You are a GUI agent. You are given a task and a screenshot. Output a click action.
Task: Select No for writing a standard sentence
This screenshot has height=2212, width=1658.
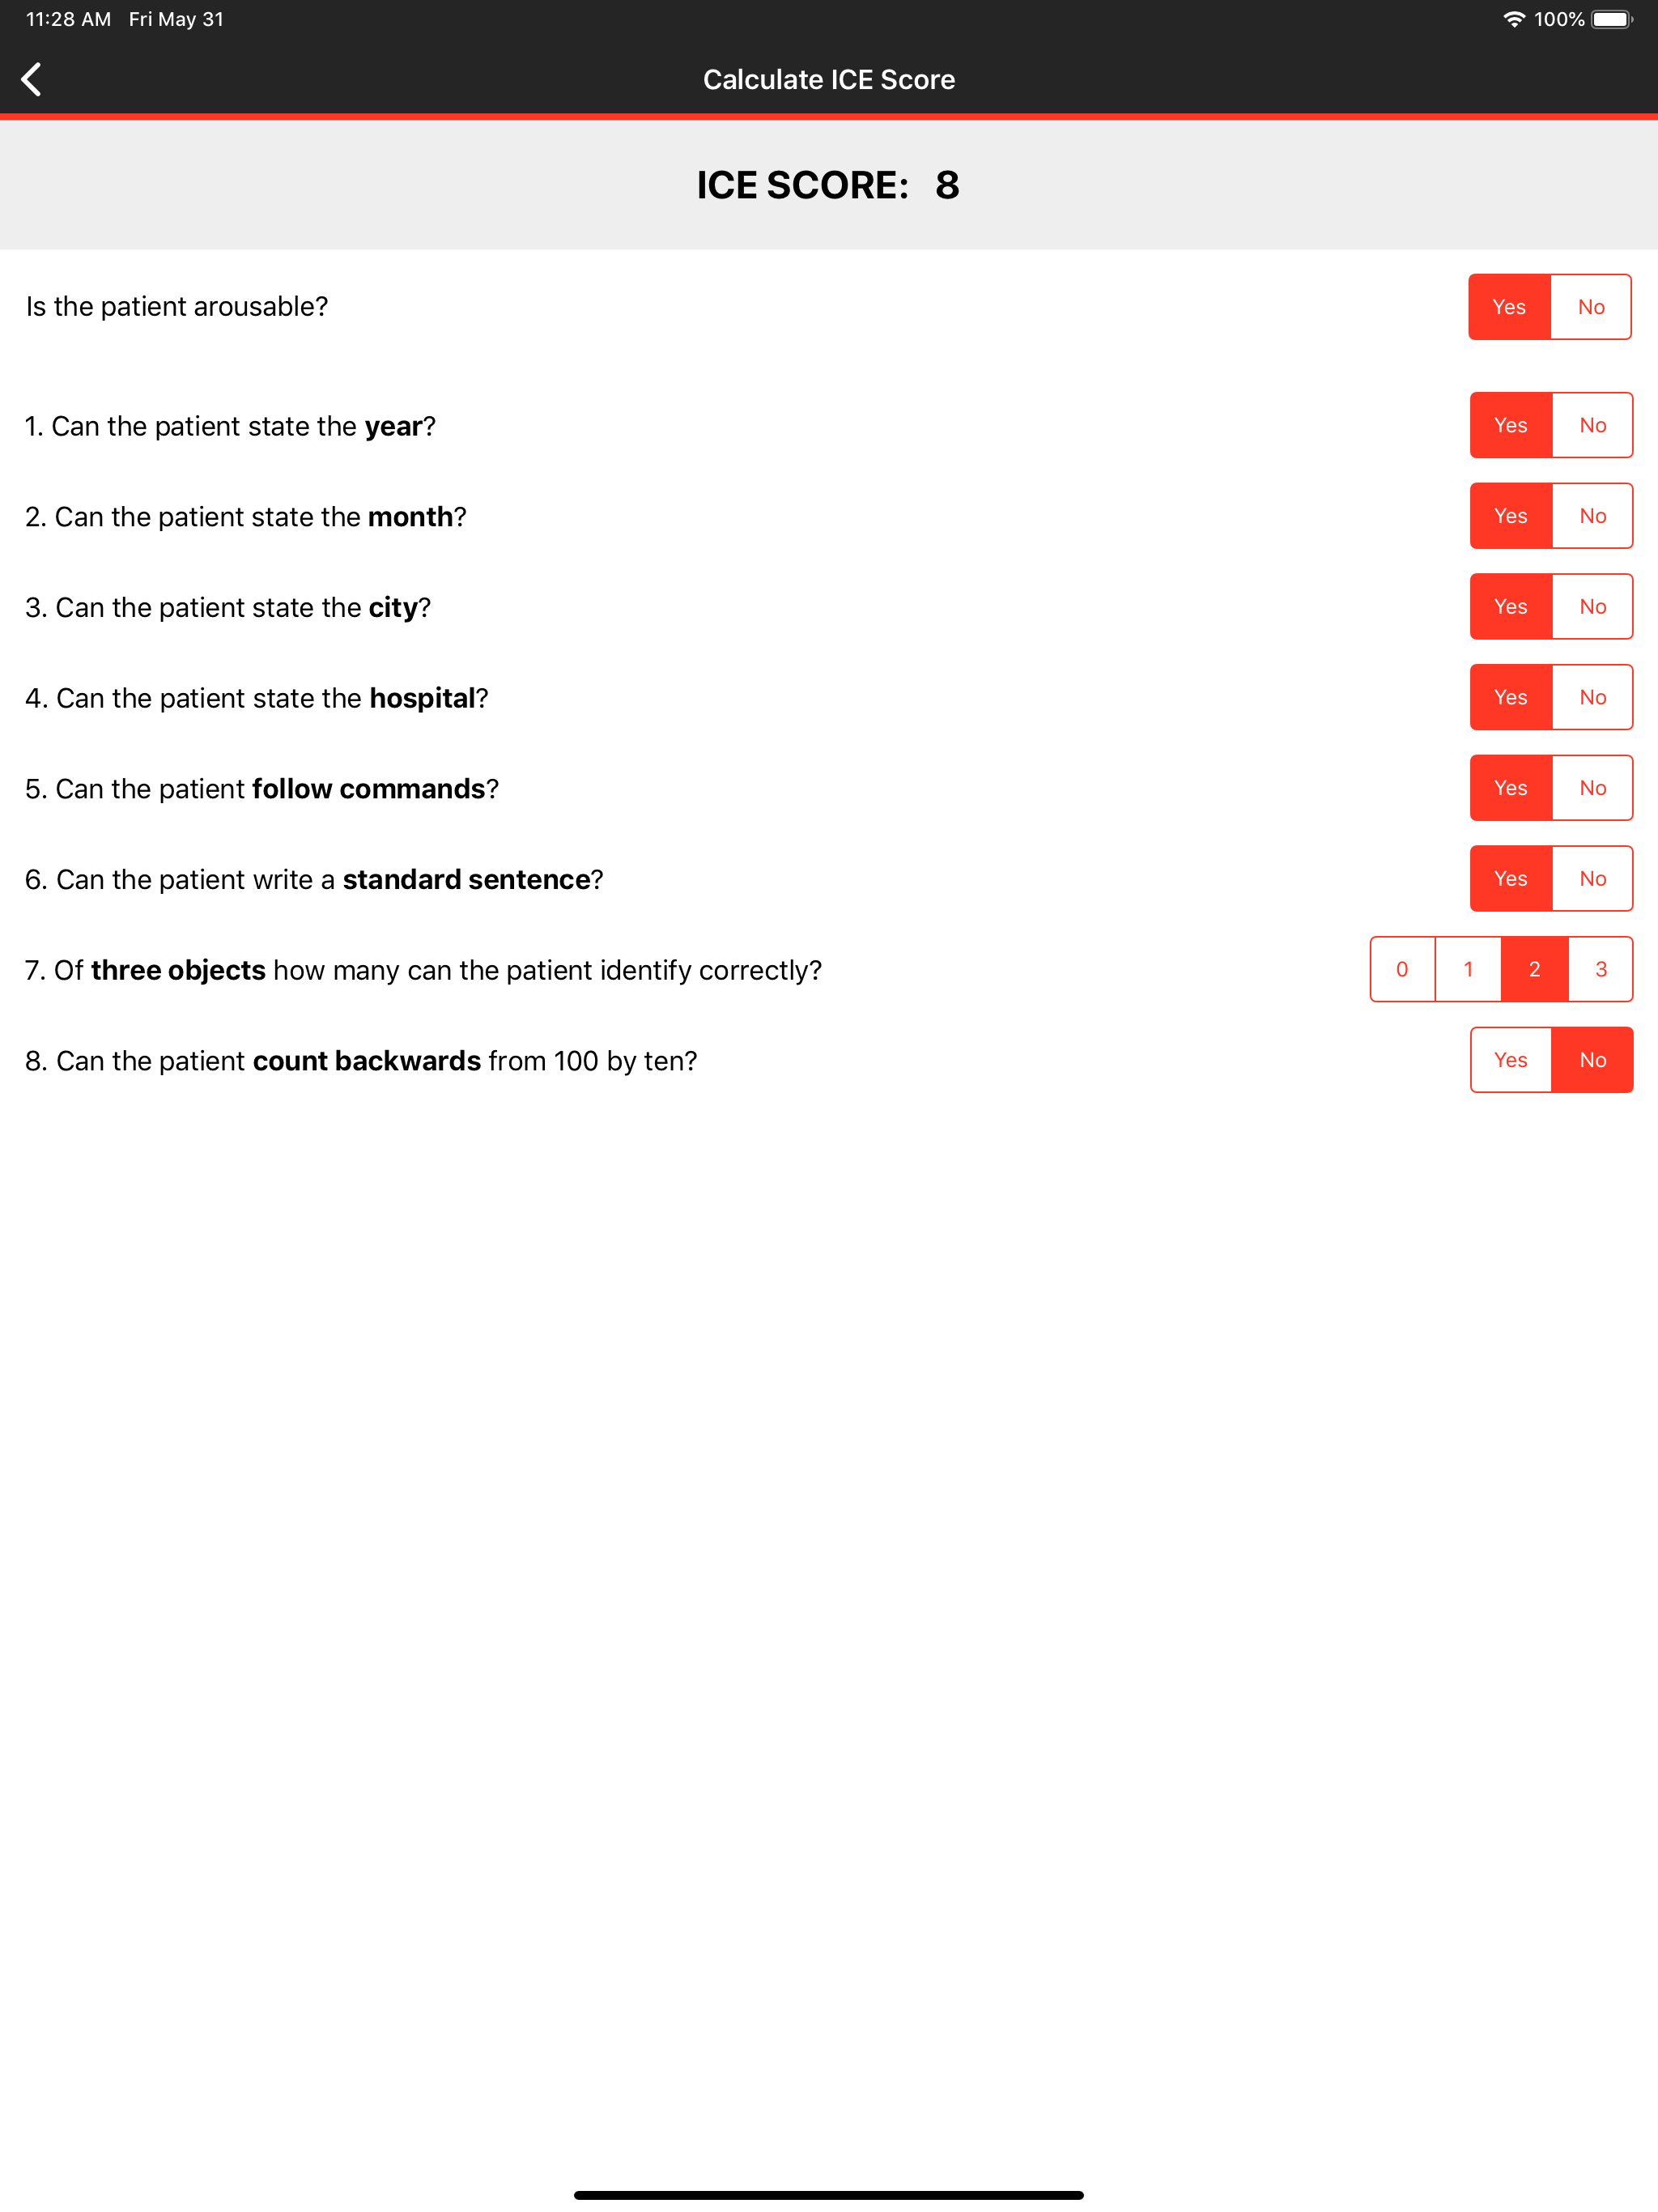pos(1593,878)
